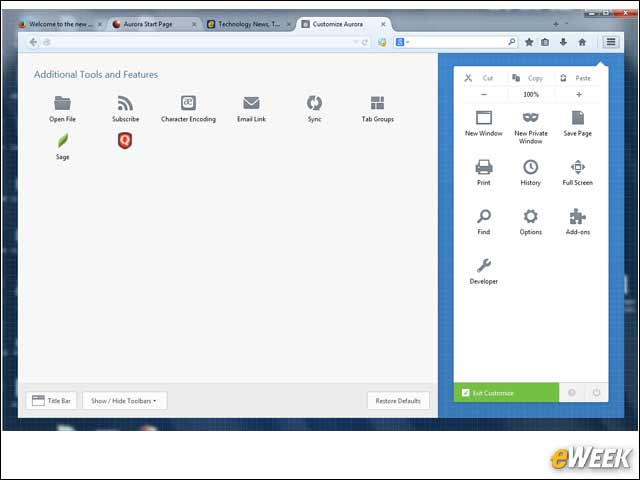The height and width of the screenshot is (480, 640).
Task: Toggle the Title Bar button
Action: [51, 400]
